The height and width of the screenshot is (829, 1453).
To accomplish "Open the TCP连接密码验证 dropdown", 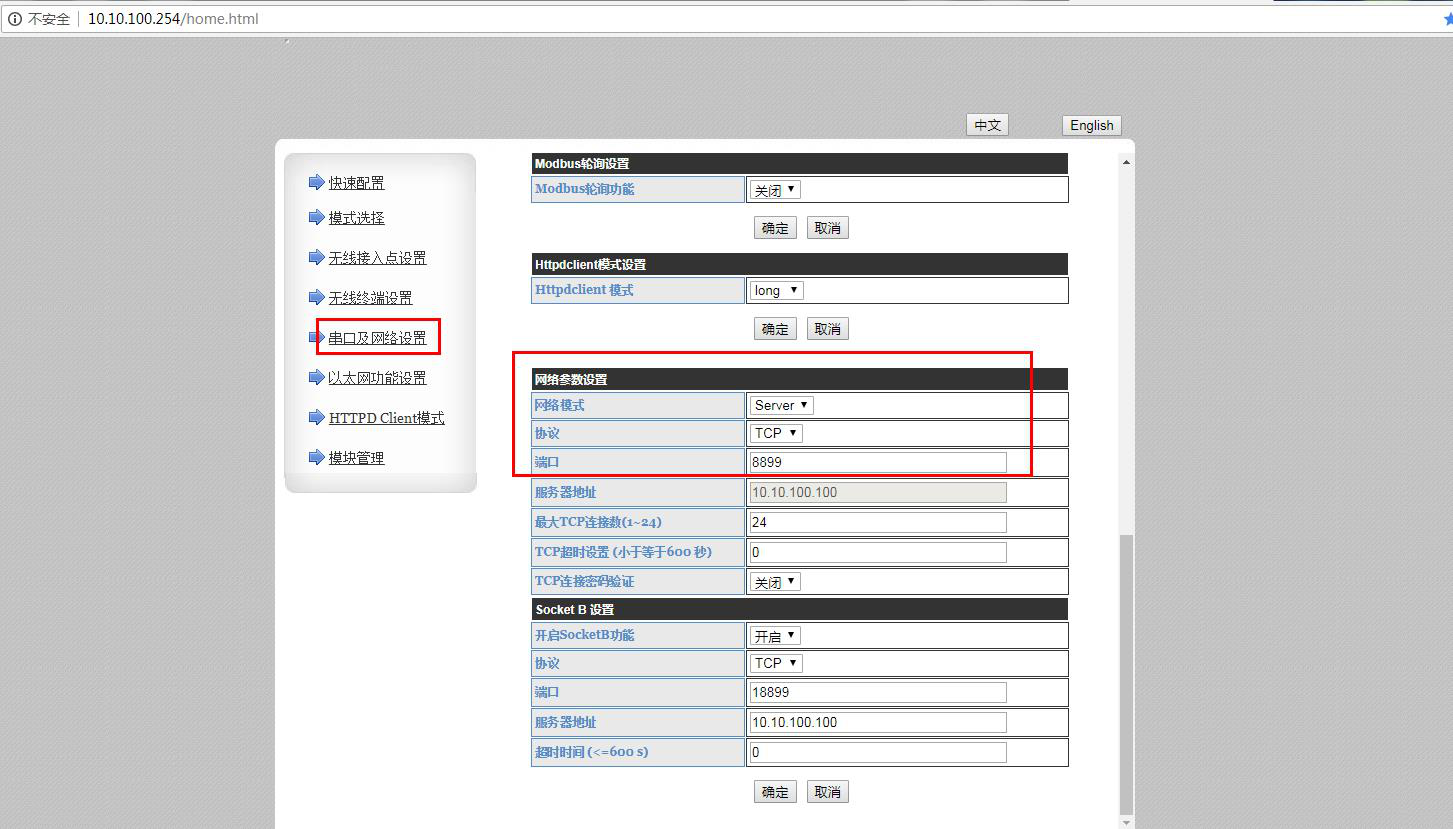I will click(776, 582).
